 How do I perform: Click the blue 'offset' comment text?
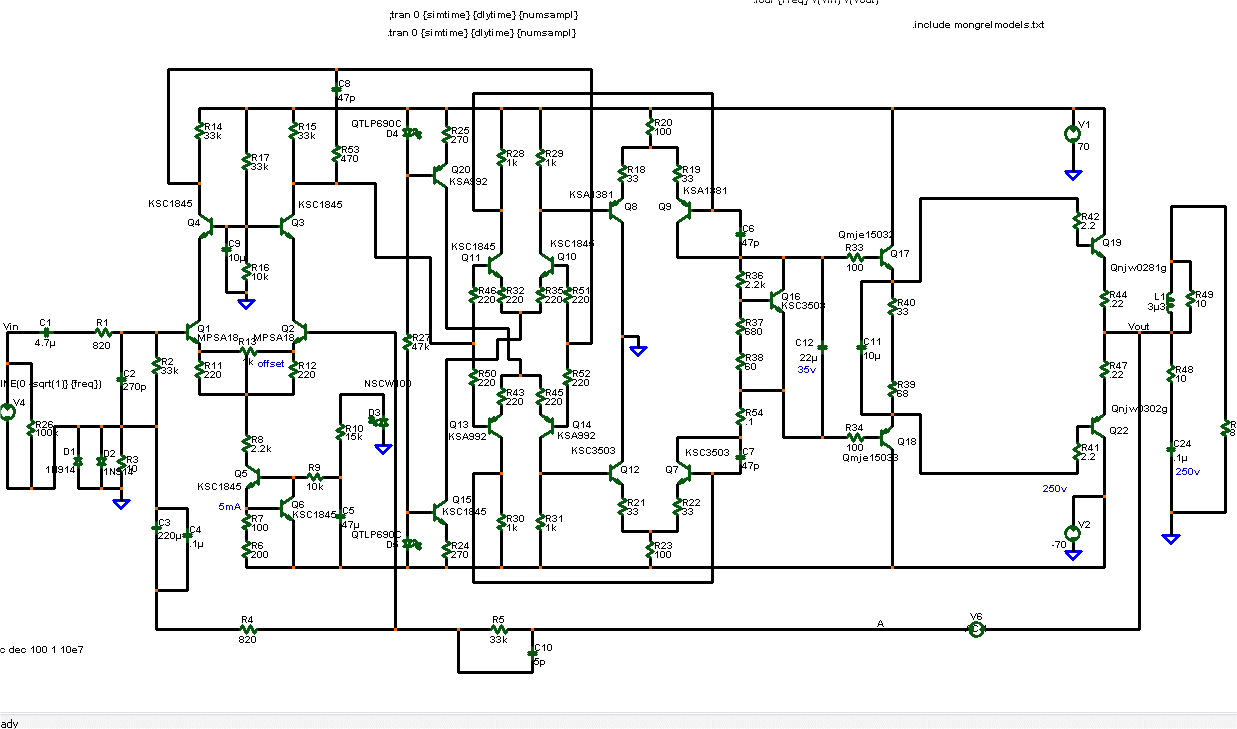pyautogui.click(x=271, y=363)
